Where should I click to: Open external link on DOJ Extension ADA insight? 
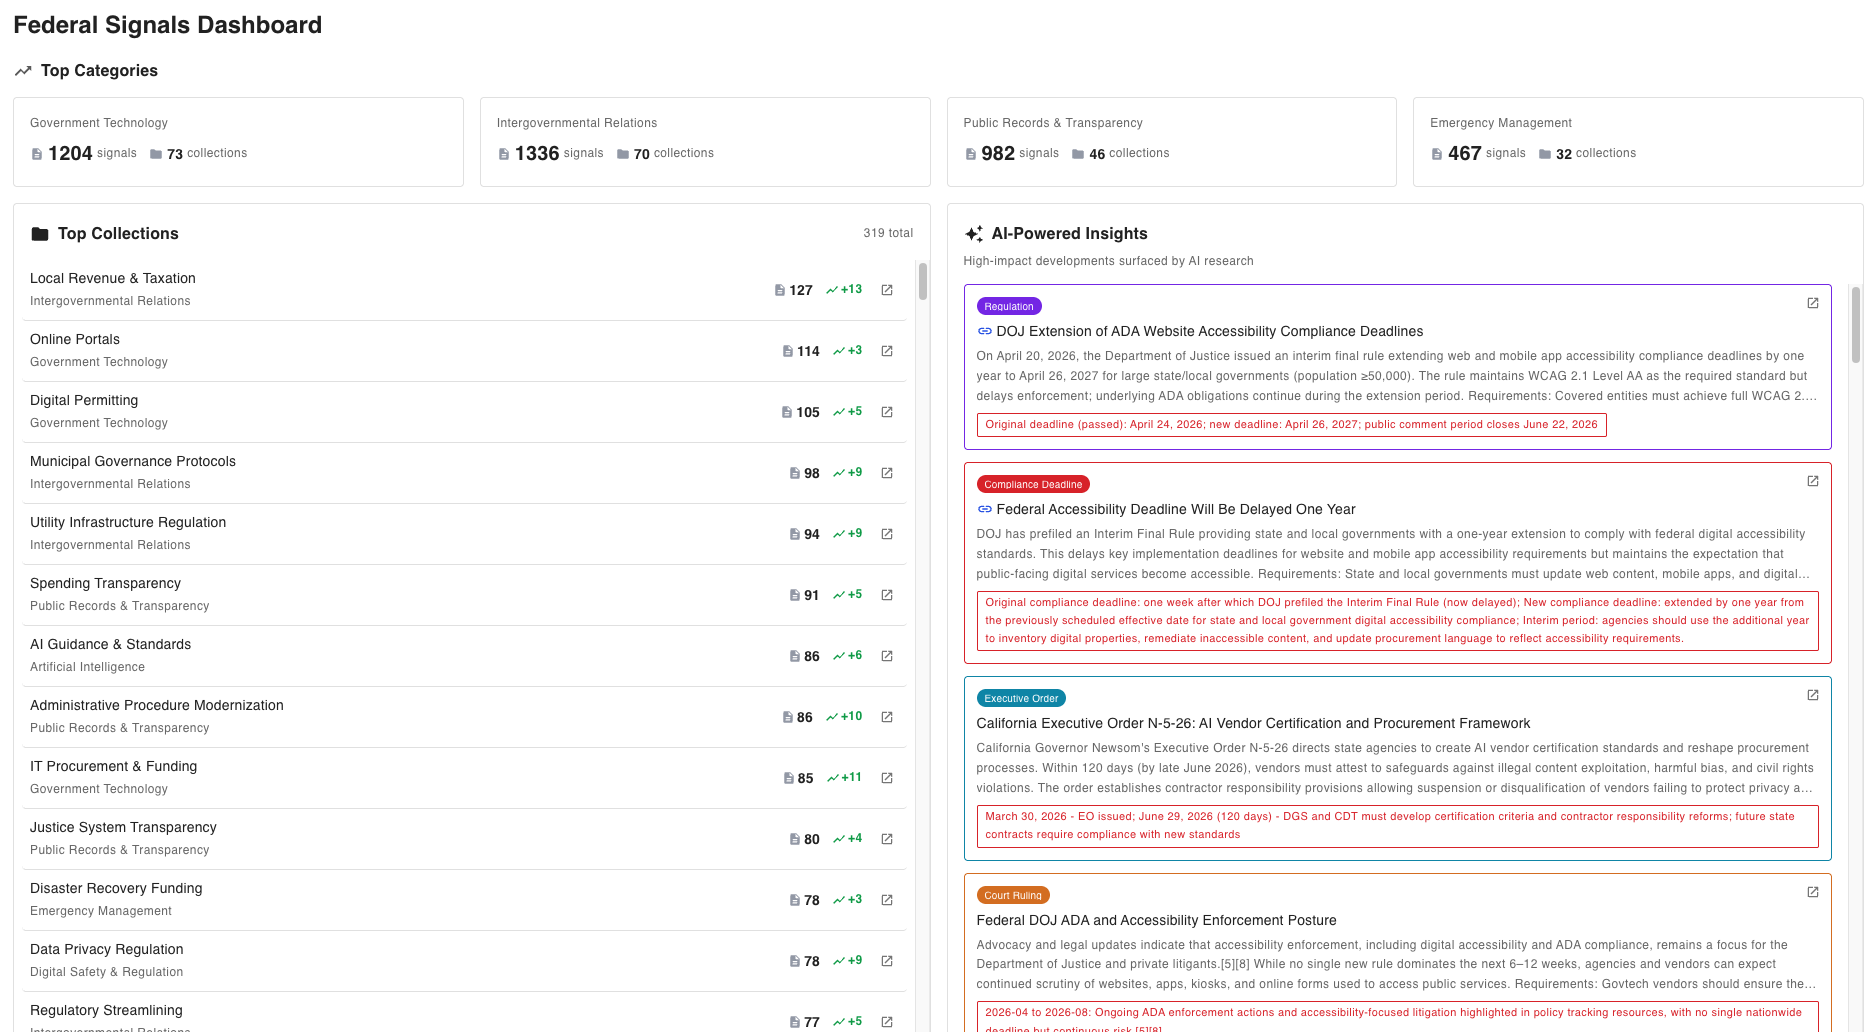click(1813, 303)
